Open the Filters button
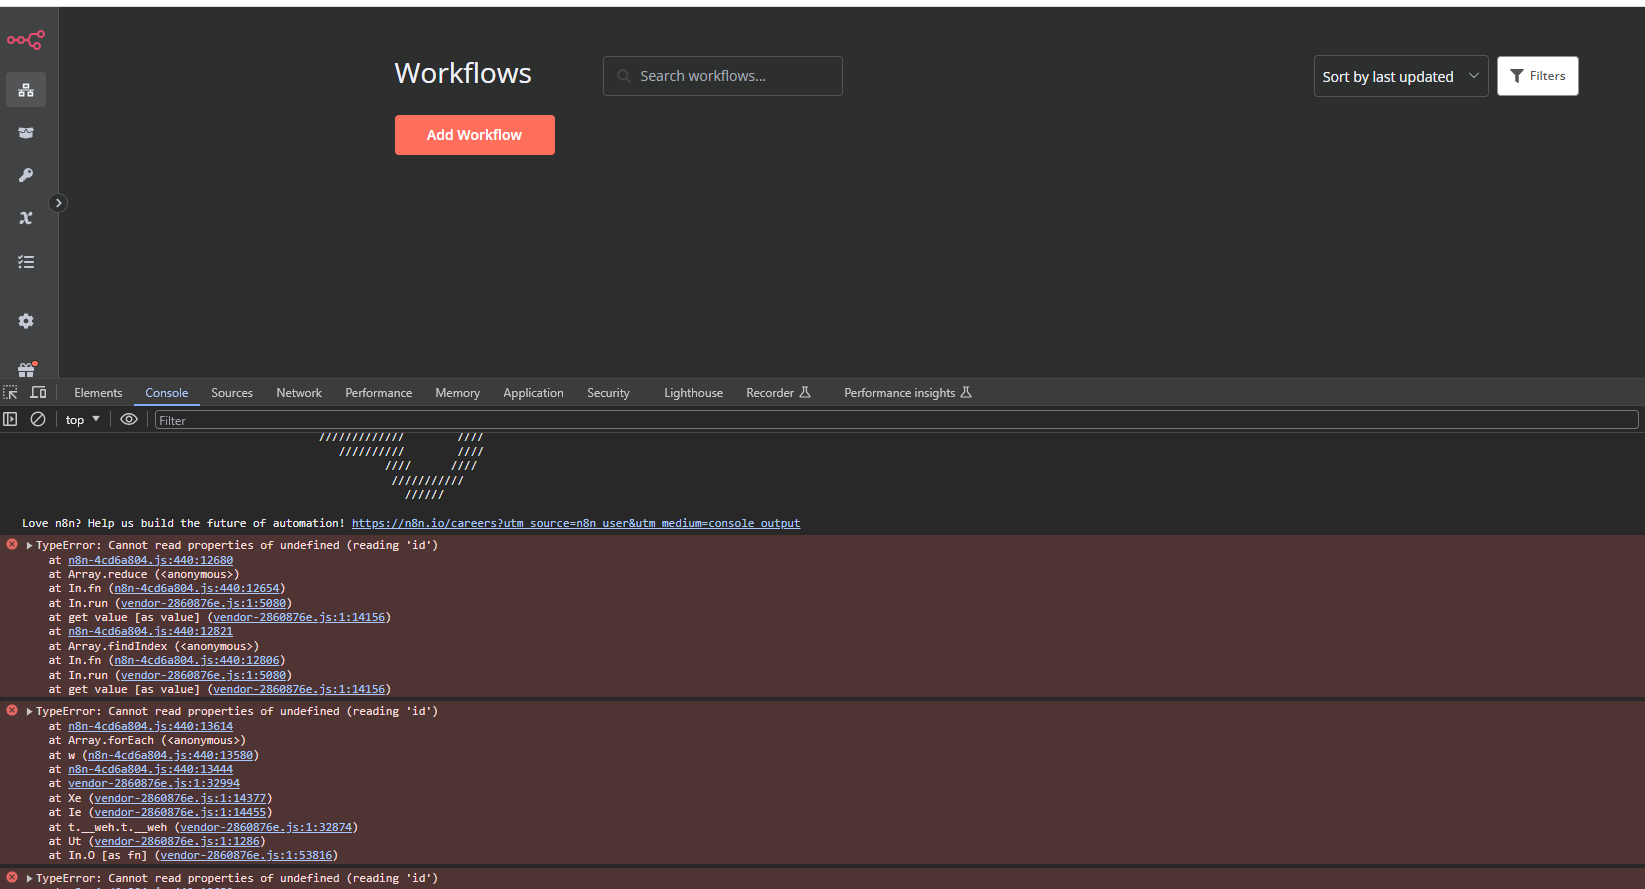This screenshot has width=1645, height=889. [1537, 76]
